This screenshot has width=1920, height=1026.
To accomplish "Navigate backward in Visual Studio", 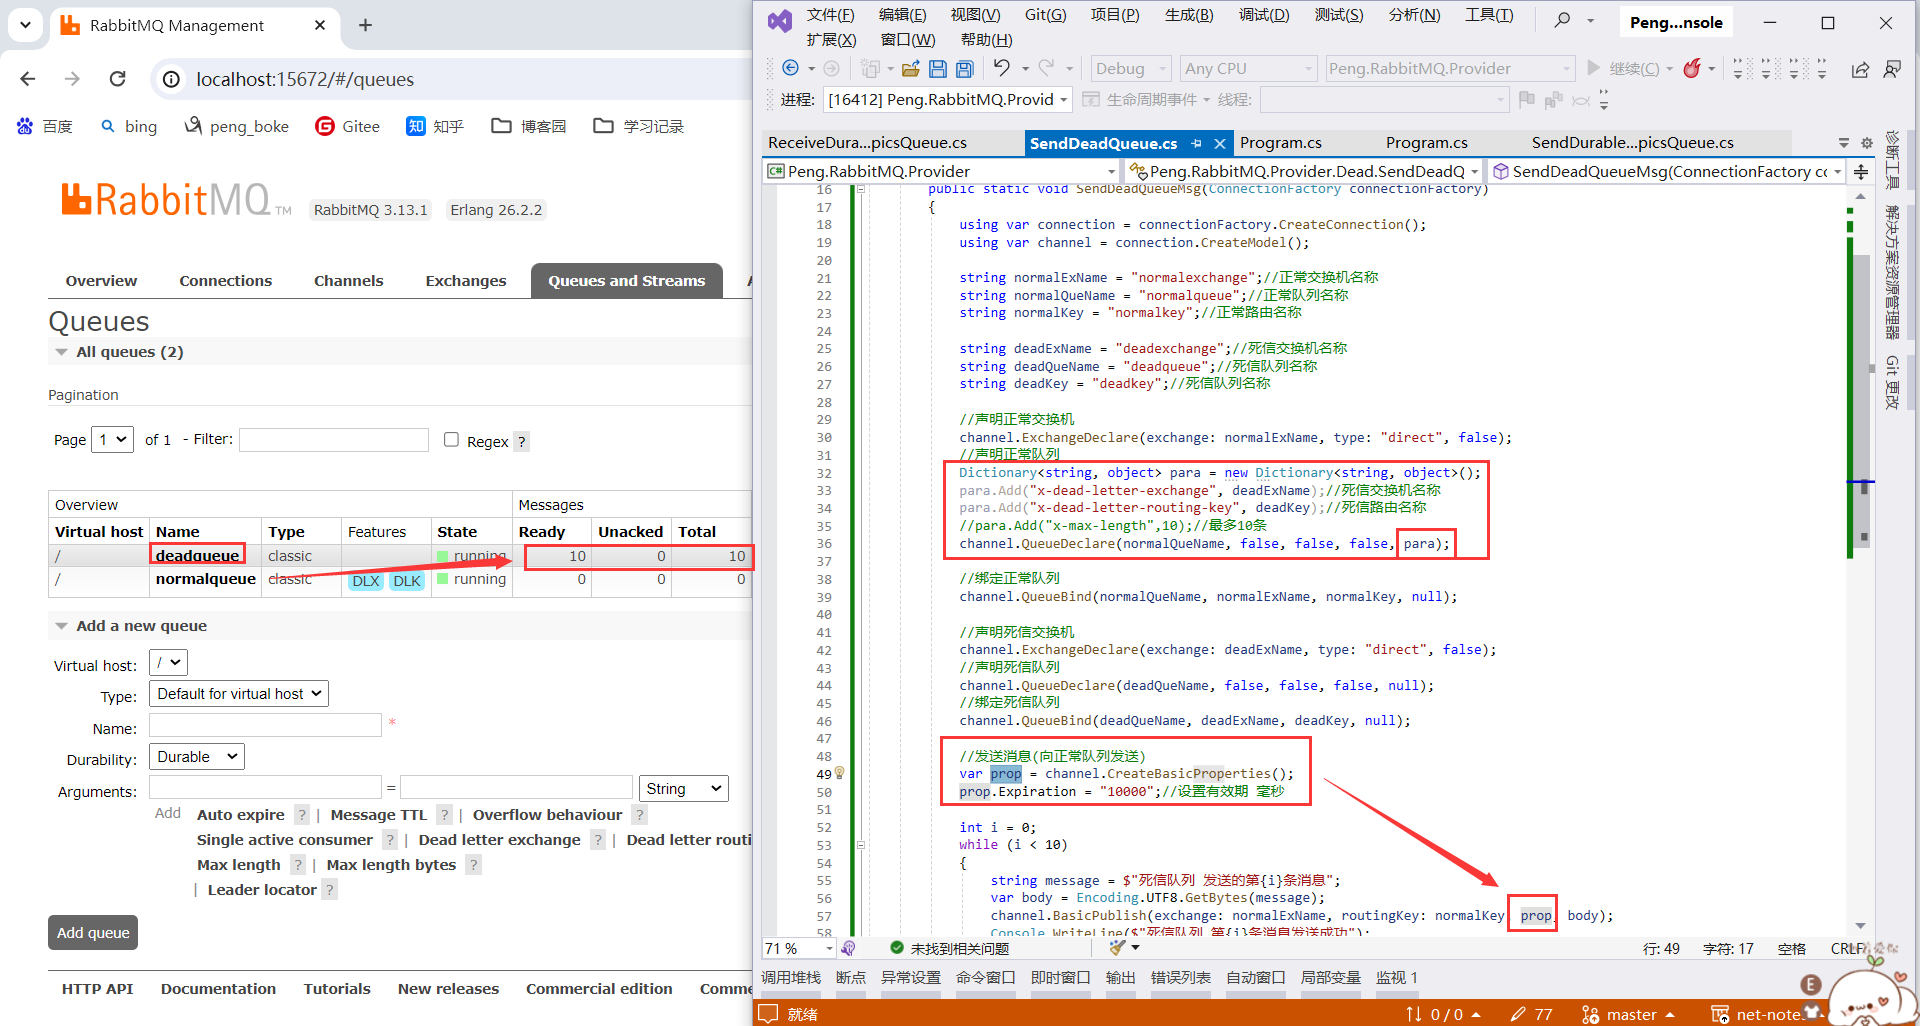I will tap(790, 68).
